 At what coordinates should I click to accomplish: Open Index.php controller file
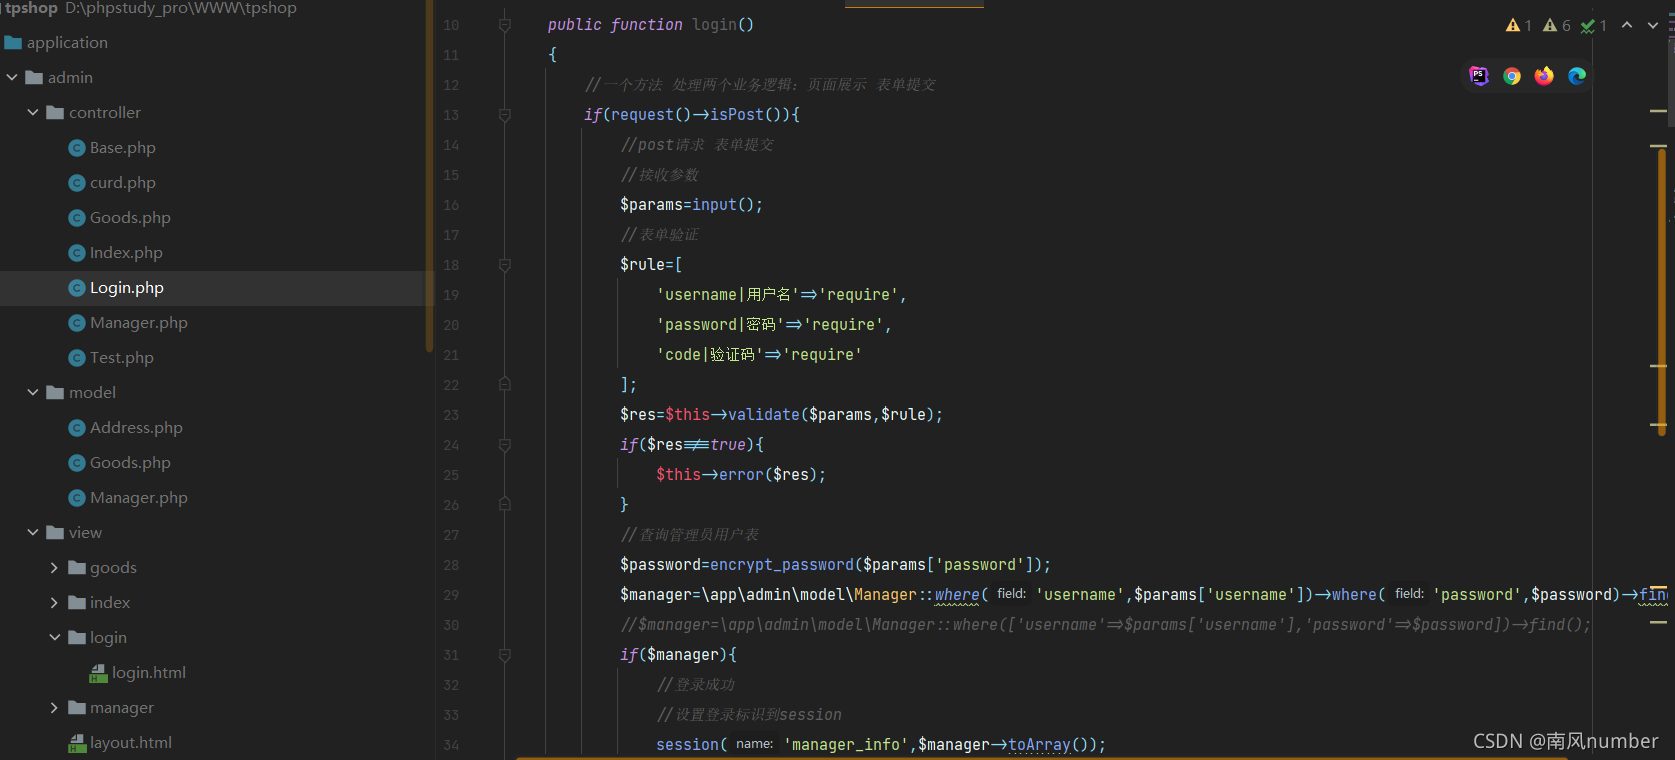(x=126, y=252)
